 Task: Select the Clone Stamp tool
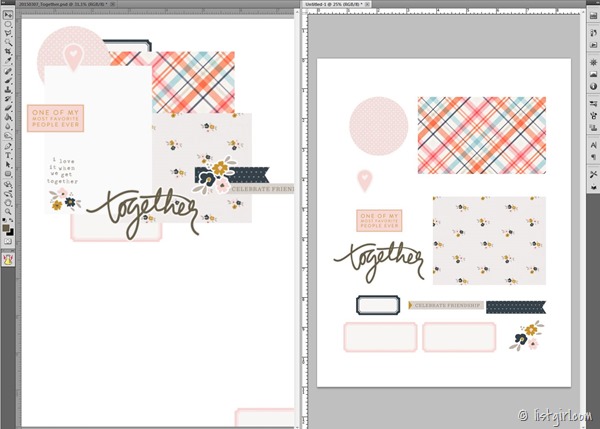coord(8,90)
